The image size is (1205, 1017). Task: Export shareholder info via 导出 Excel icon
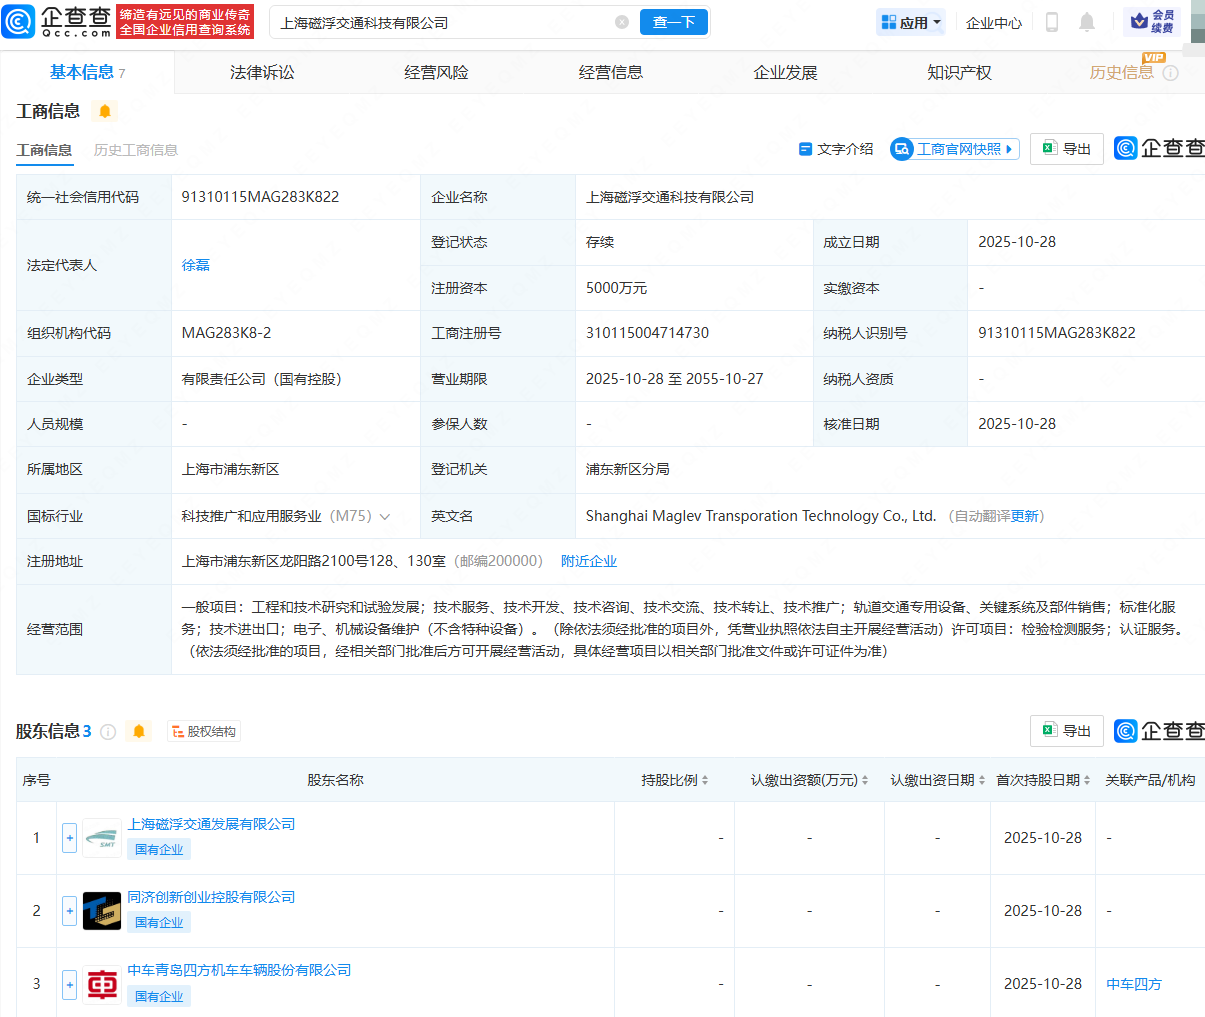pos(1066,731)
